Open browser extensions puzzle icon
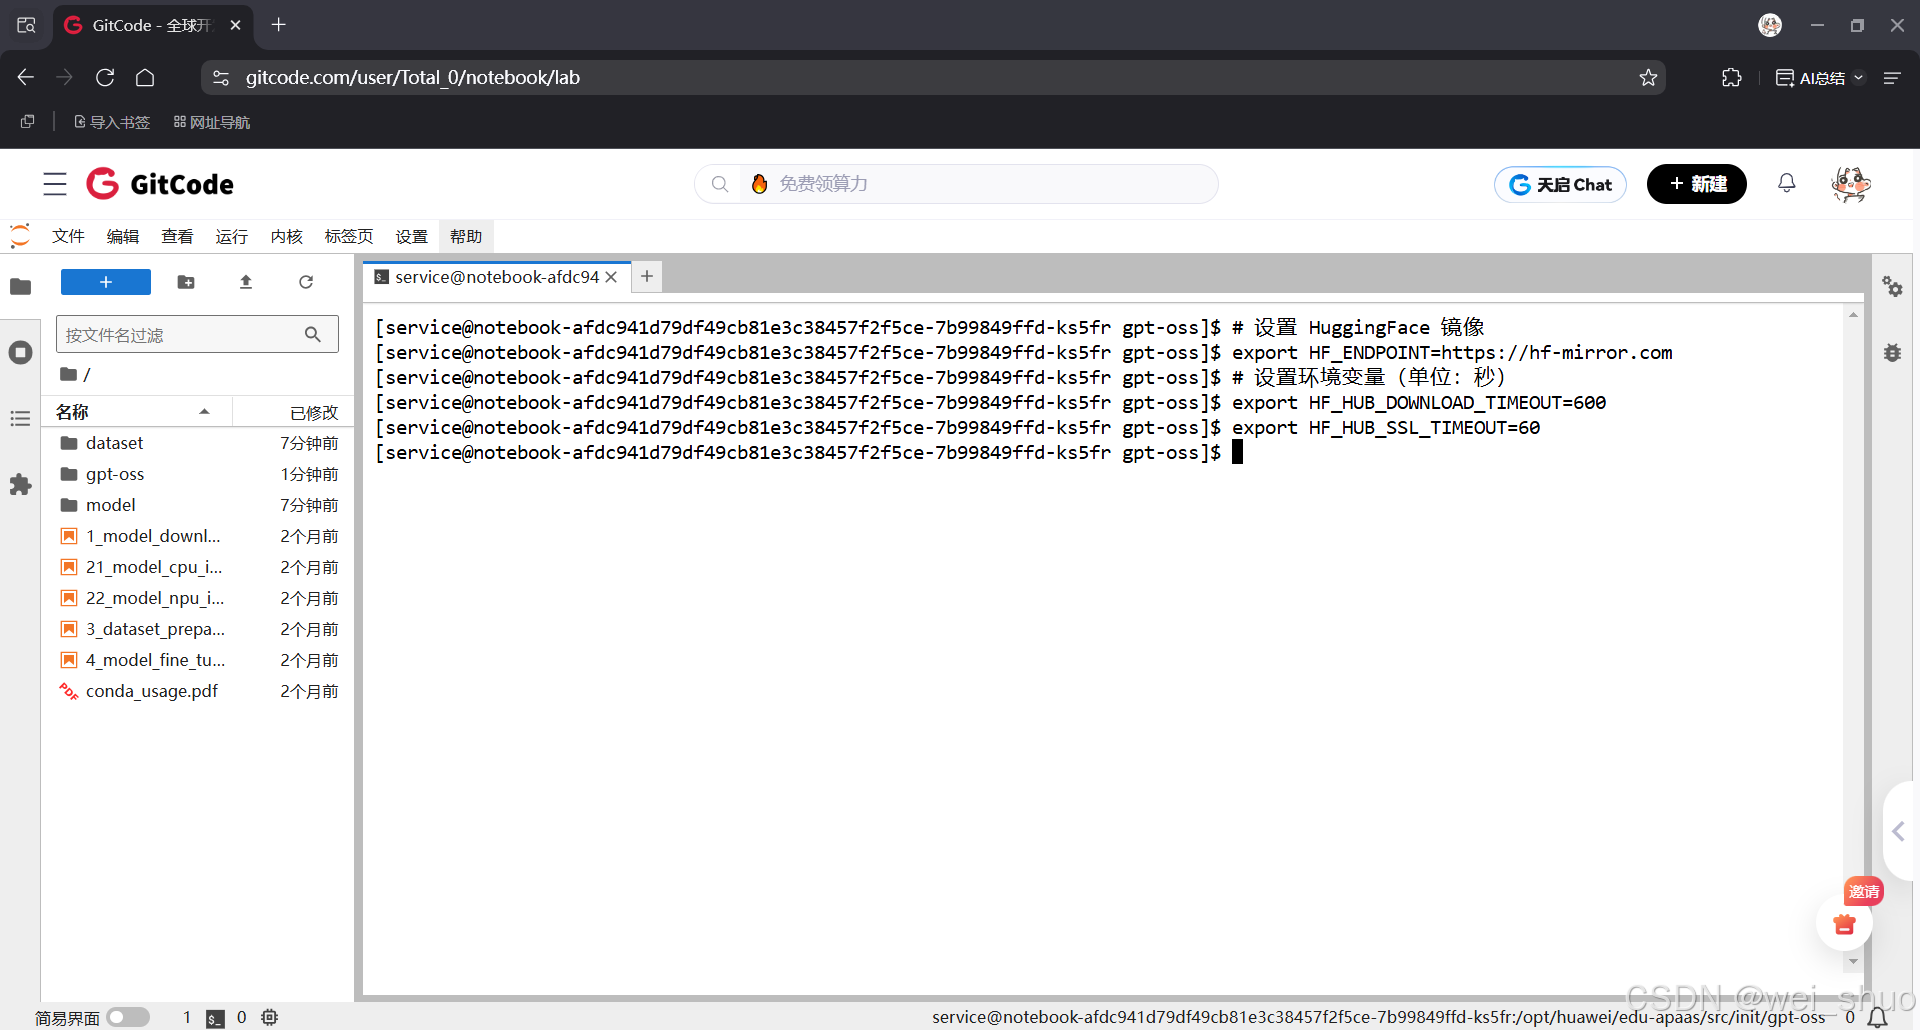The width and height of the screenshot is (1920, 1030). [1732, 77]
